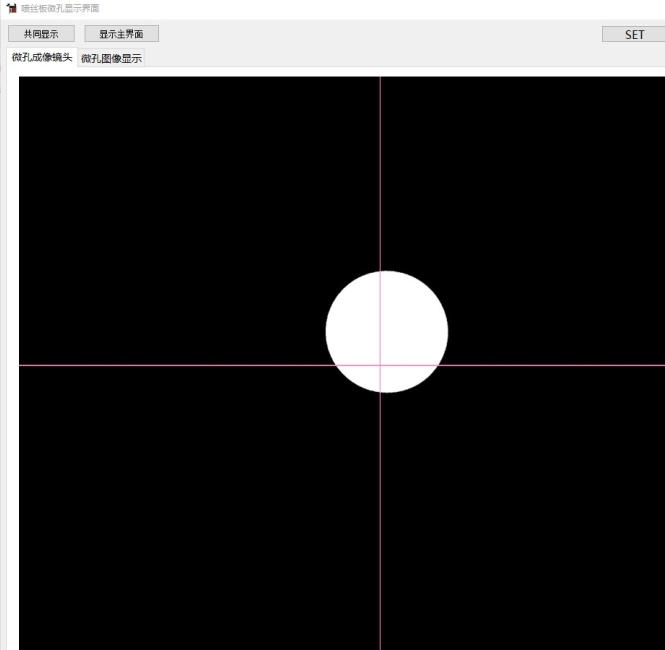Click the rightmost edge of the white circle
This screenshot has height=650, width=665.
(x=446, y=331)
